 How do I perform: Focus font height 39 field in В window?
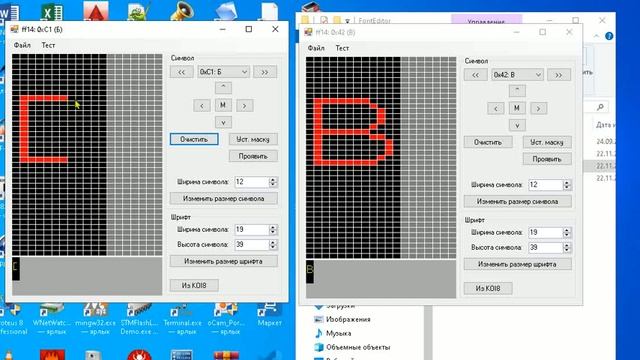546,248
